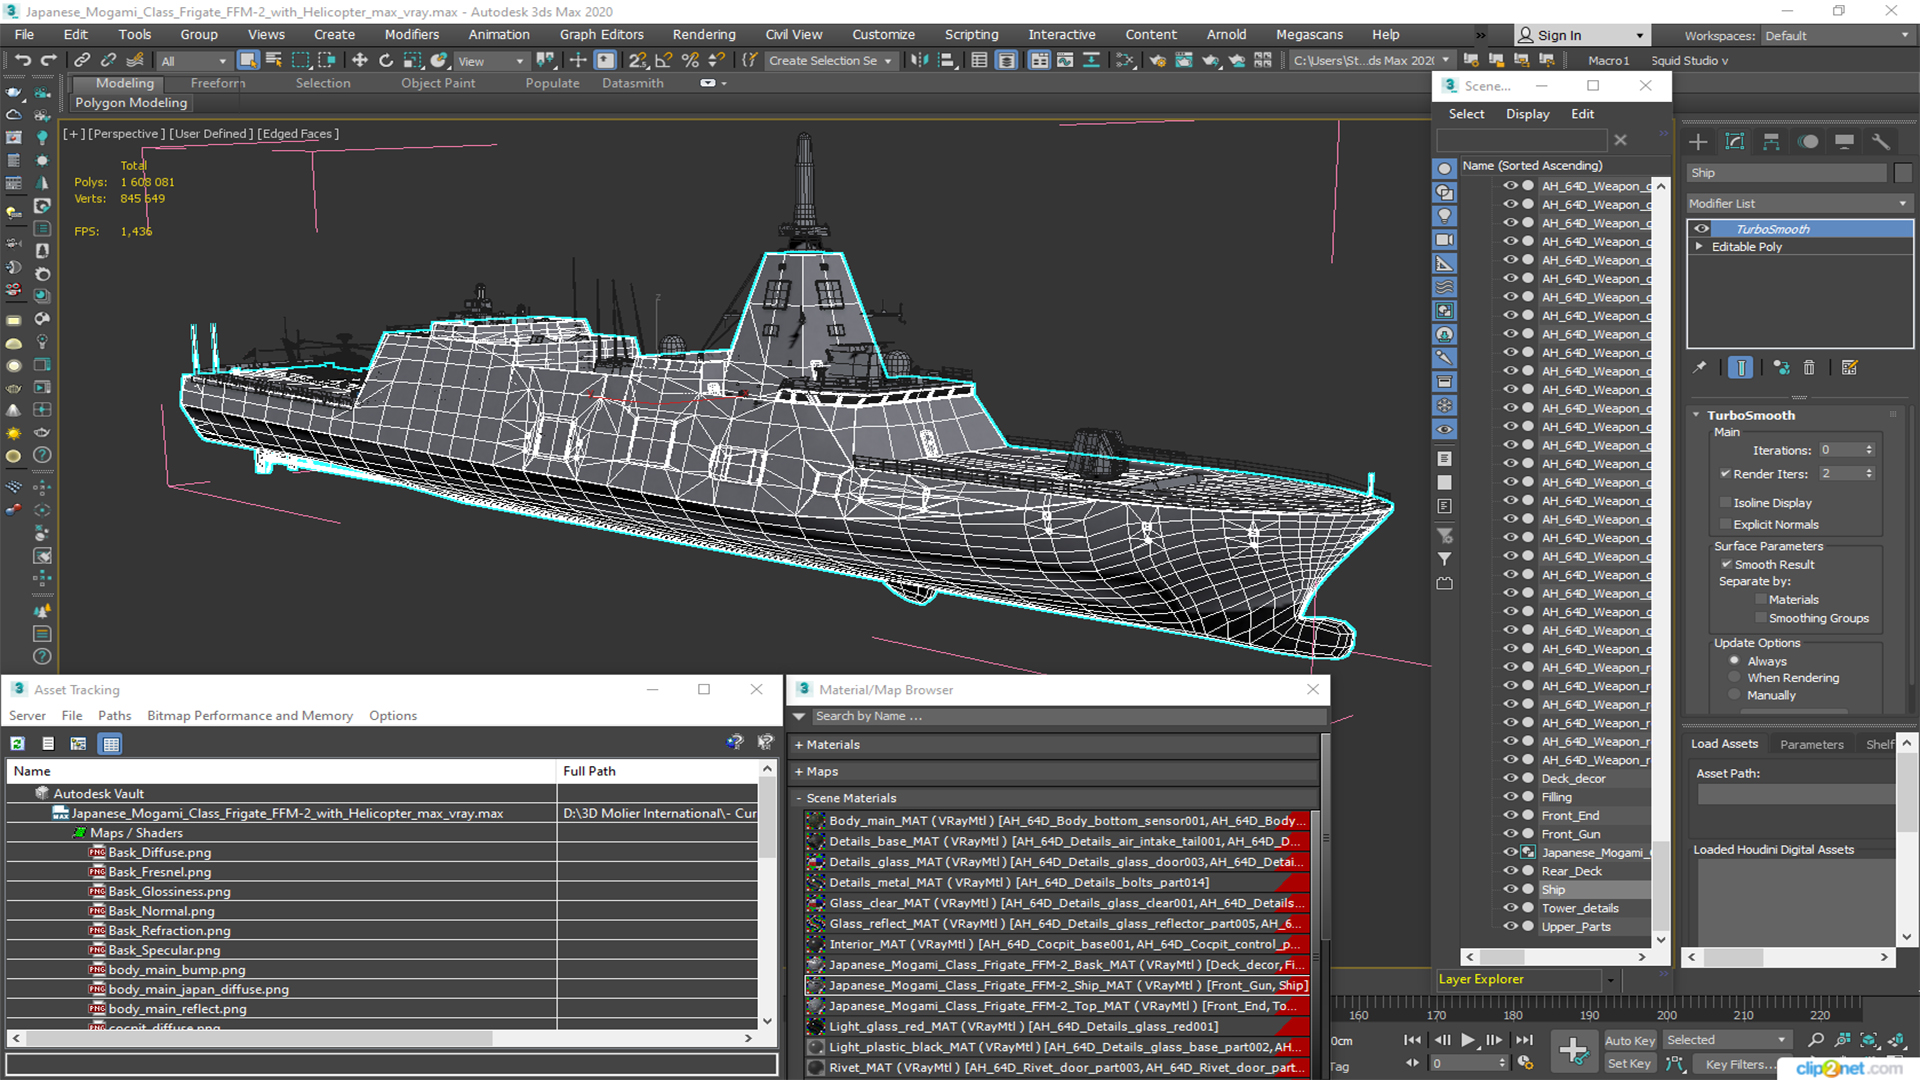Select When Rendering update option
The image size is (1920, 1080).
[x=1735, y=677]
